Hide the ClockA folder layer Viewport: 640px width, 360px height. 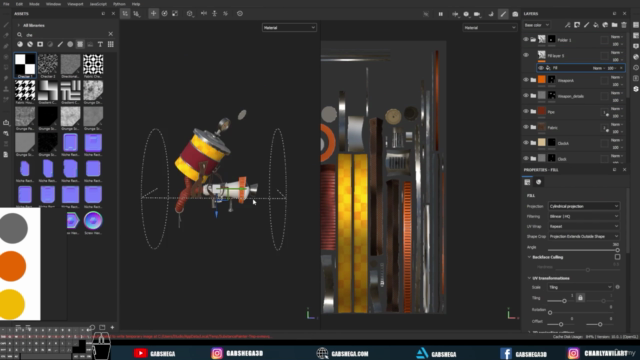pyautogui.click(x=526, y=142)
